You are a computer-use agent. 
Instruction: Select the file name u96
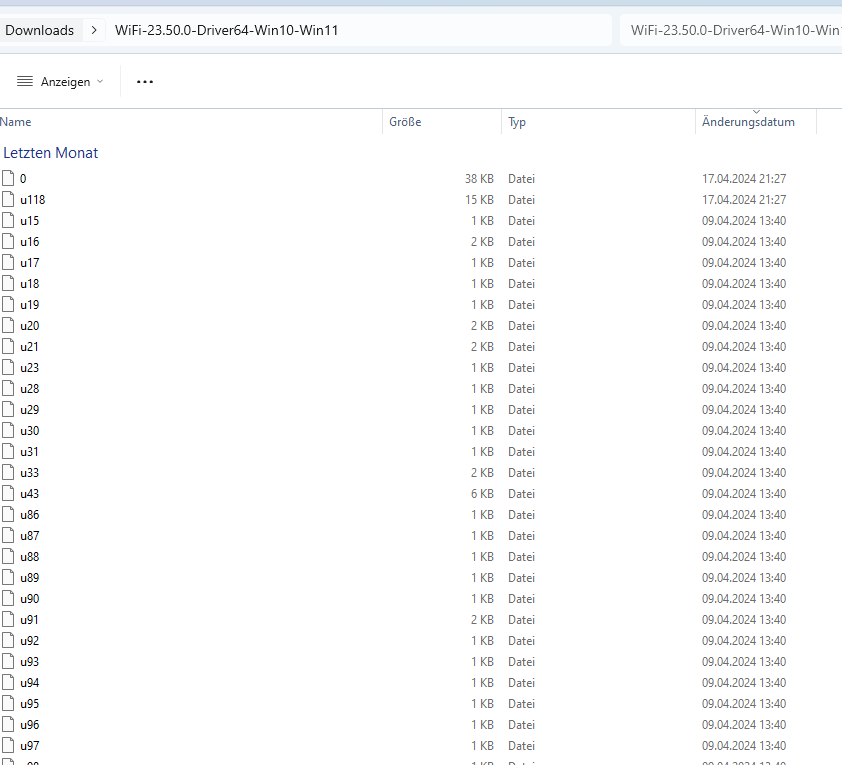pyautogui.click(x=30, y=724)
